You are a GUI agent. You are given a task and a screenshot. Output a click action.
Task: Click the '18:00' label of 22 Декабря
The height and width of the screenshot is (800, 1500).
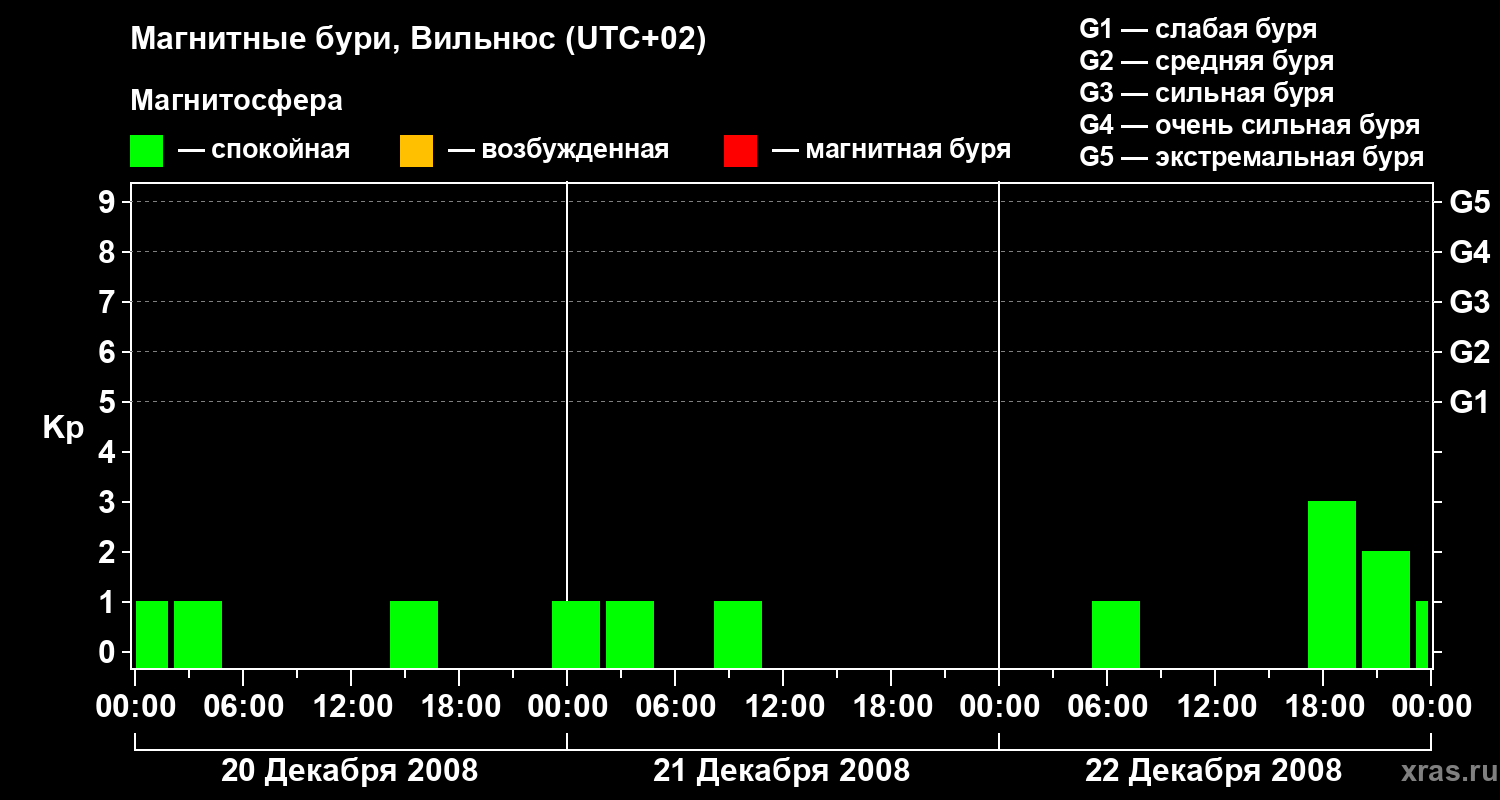[1323, 707]
